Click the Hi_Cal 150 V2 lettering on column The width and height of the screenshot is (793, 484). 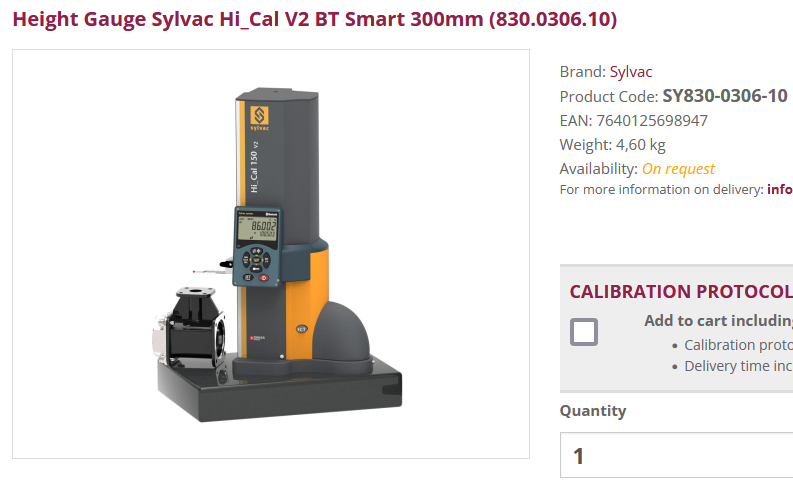(255, 167)
